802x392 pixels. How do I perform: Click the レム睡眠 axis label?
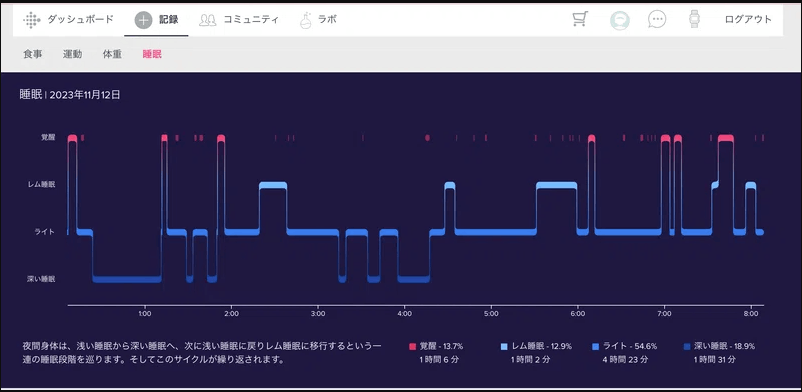[41, 184]
